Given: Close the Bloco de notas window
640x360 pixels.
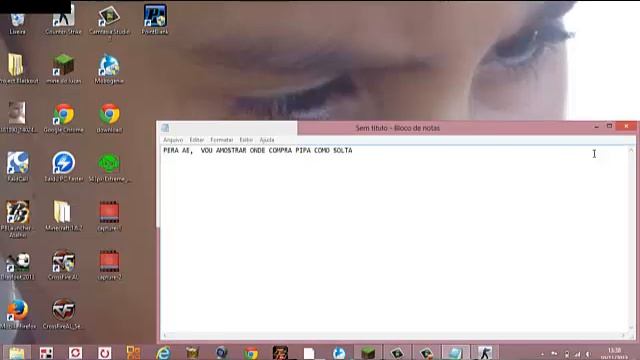Looking at the screenshot, I should click(626, 127).
